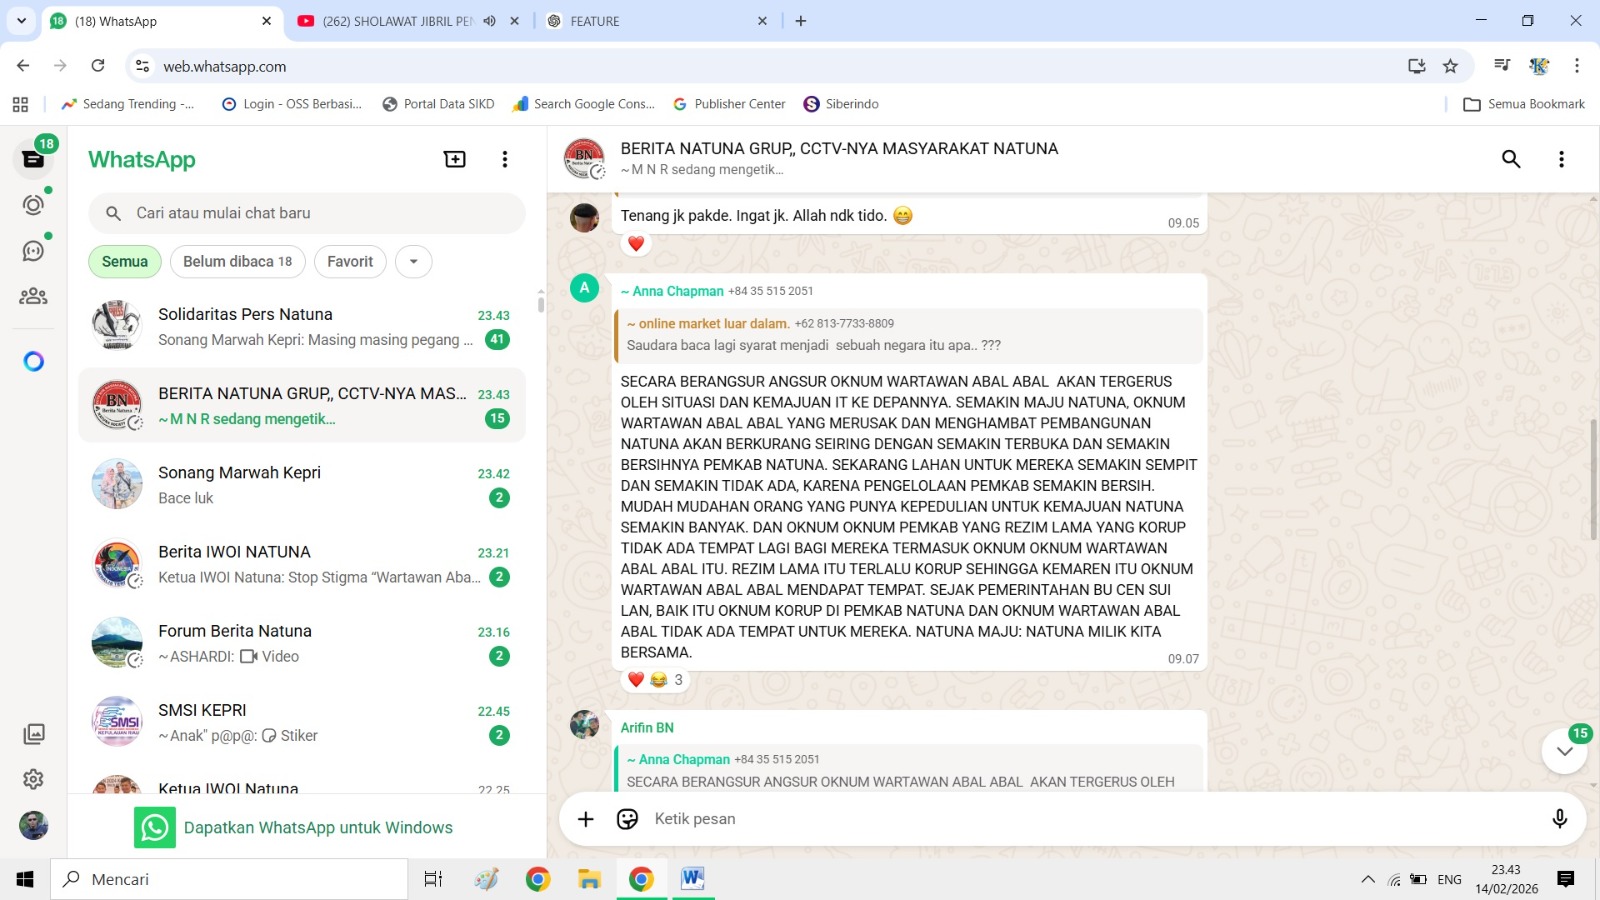
Task: Search within this chat using magnifier icon
Action: [x=1511, y=159]
